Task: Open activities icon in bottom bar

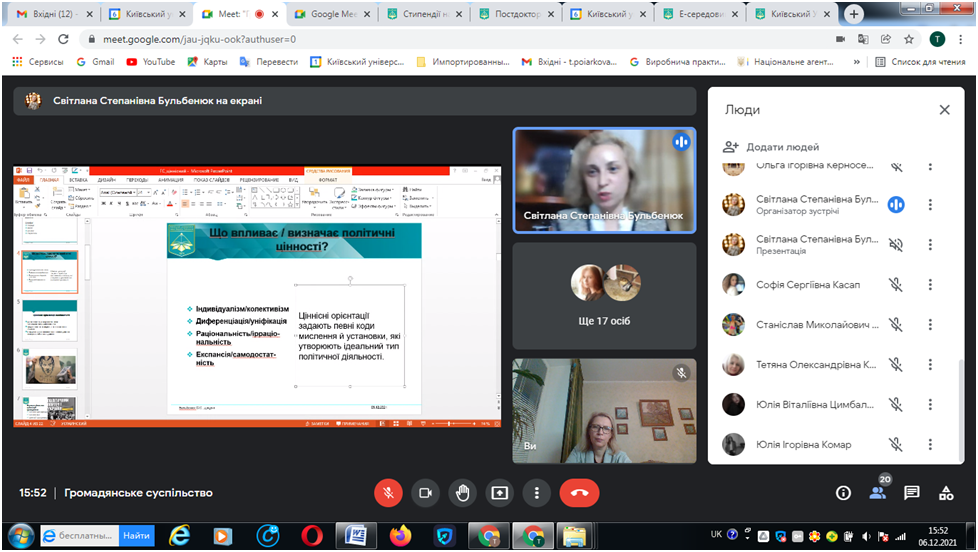Action: coord(946,493)
